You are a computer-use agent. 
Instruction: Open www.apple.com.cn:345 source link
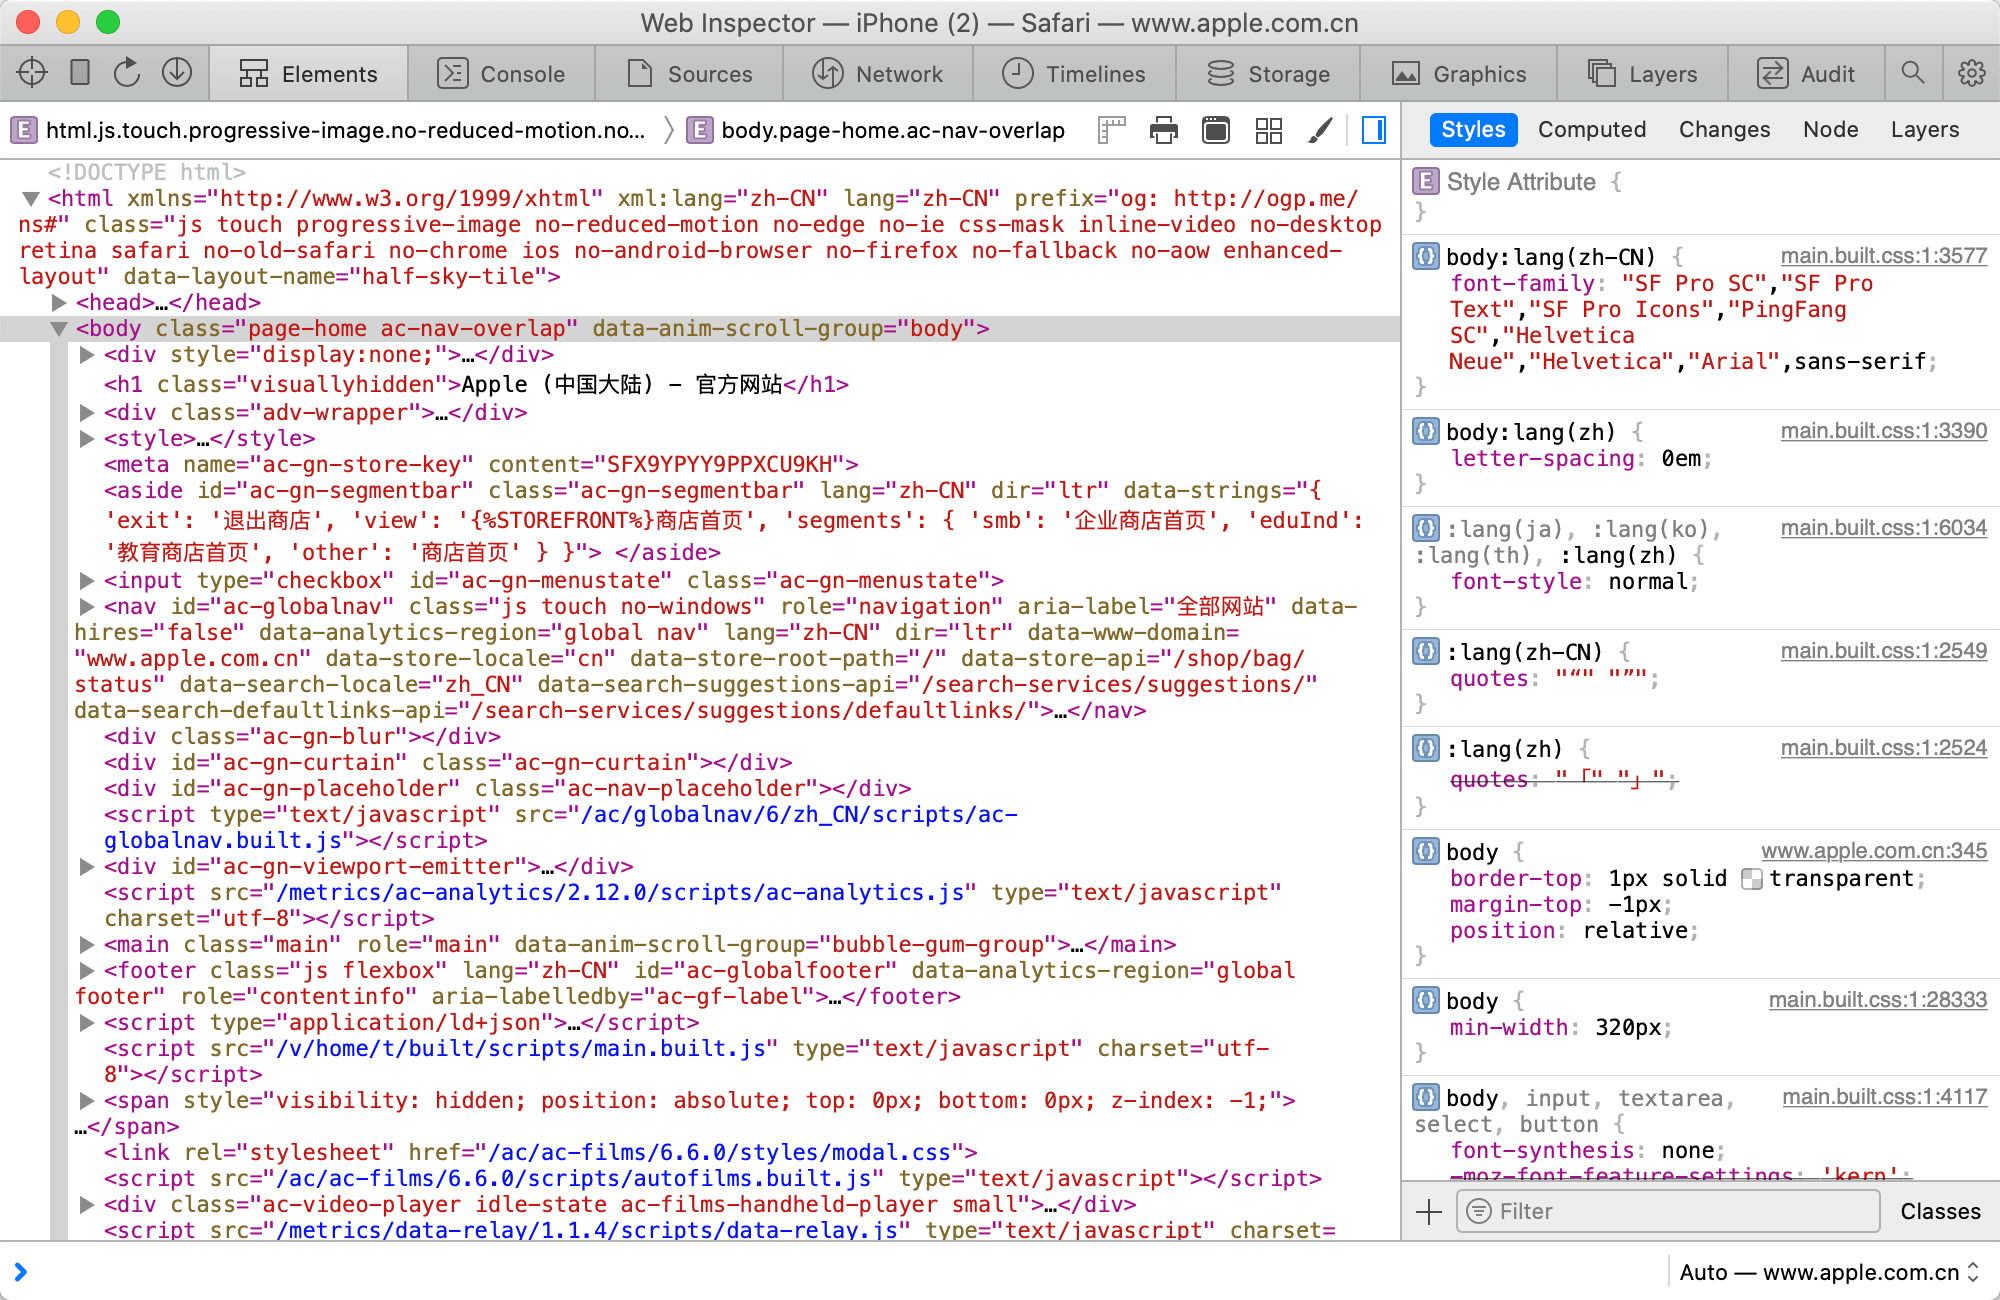click(1874, 851)
